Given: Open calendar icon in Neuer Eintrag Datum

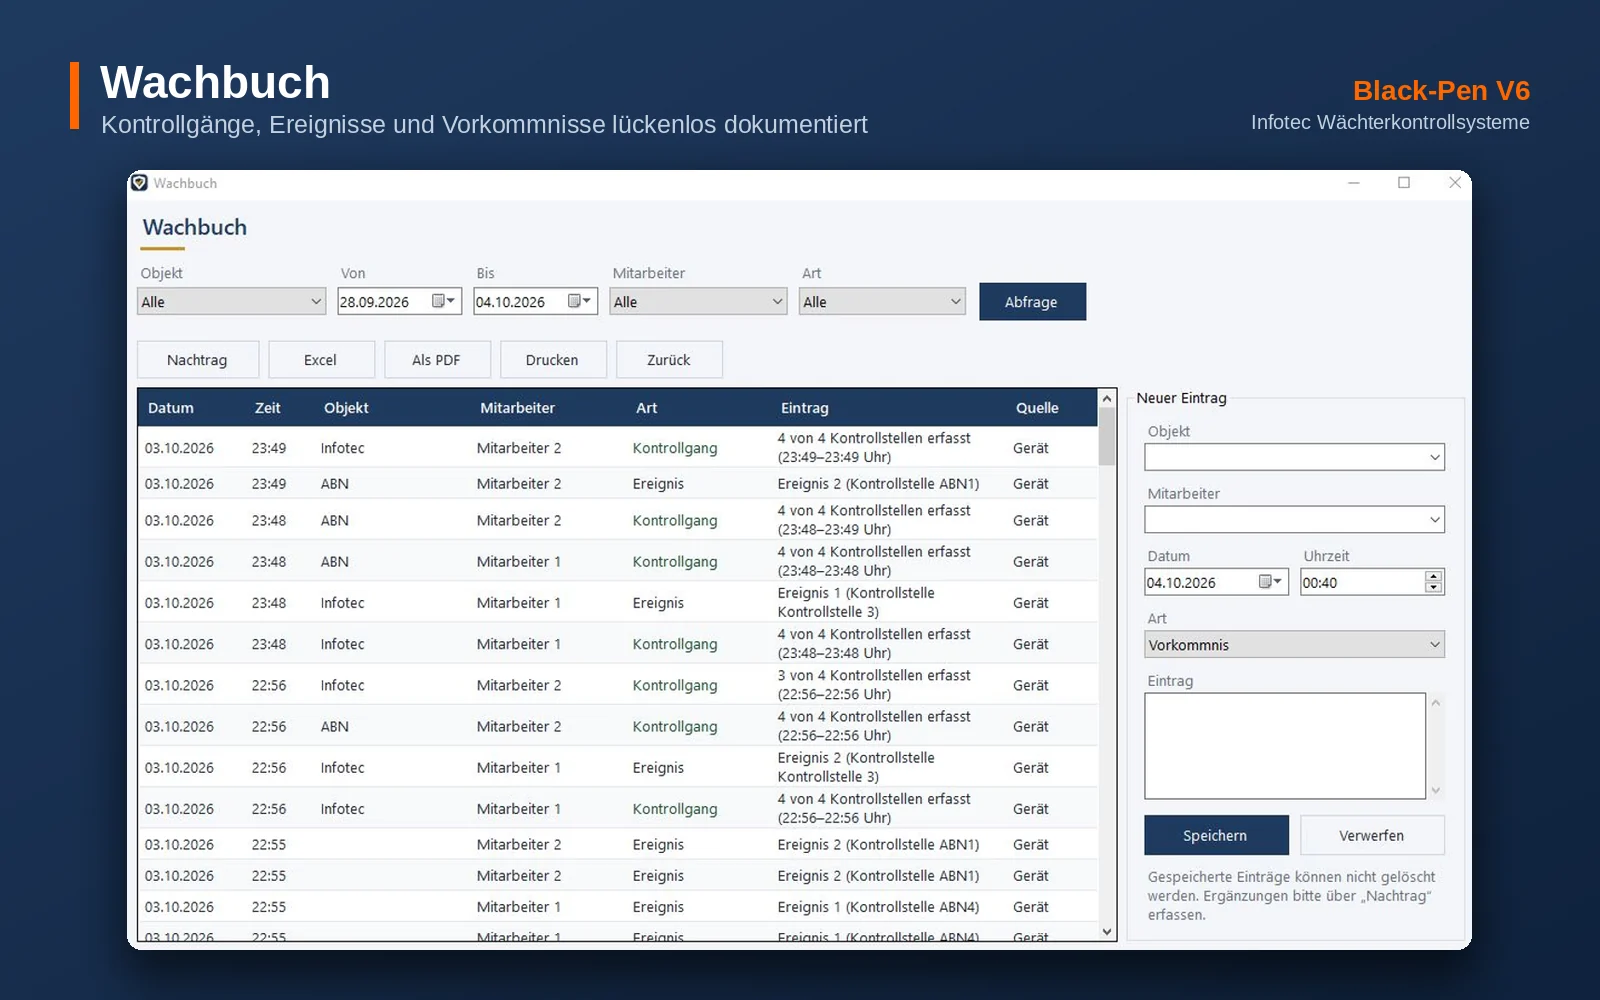Looking at the screenshot, I should coord(1270,582).
